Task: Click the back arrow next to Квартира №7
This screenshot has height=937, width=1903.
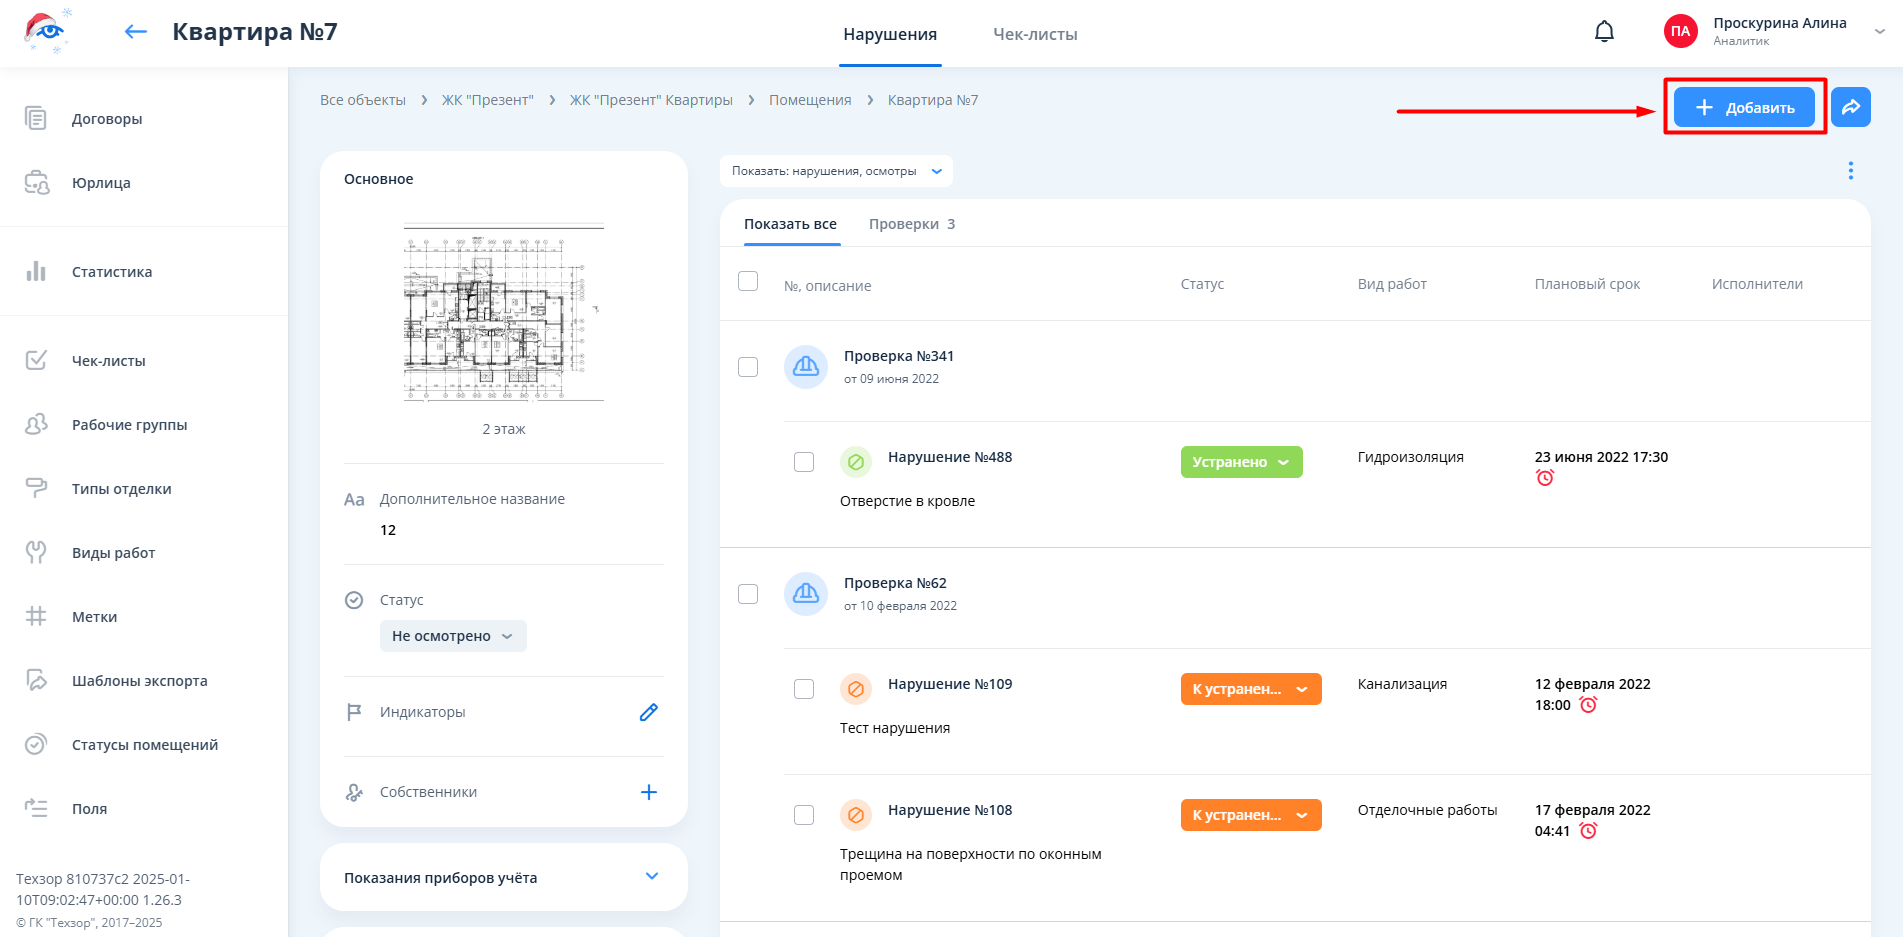Action: (x=136, y=32)
